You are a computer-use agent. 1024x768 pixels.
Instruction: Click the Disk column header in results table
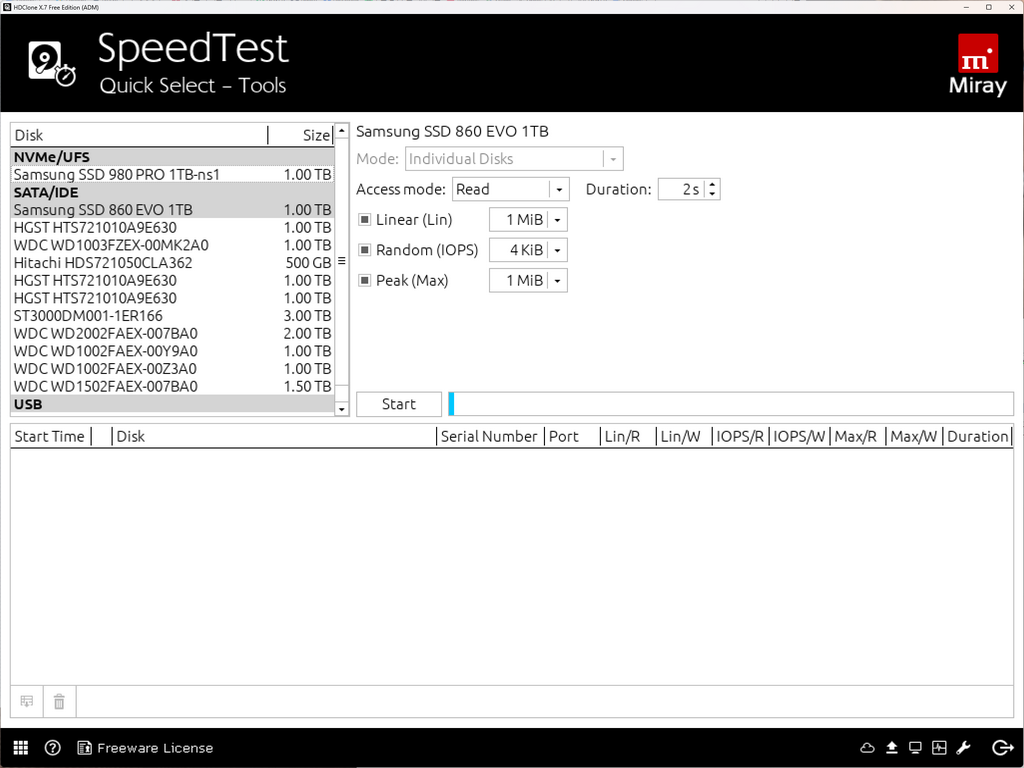(274, 436)
